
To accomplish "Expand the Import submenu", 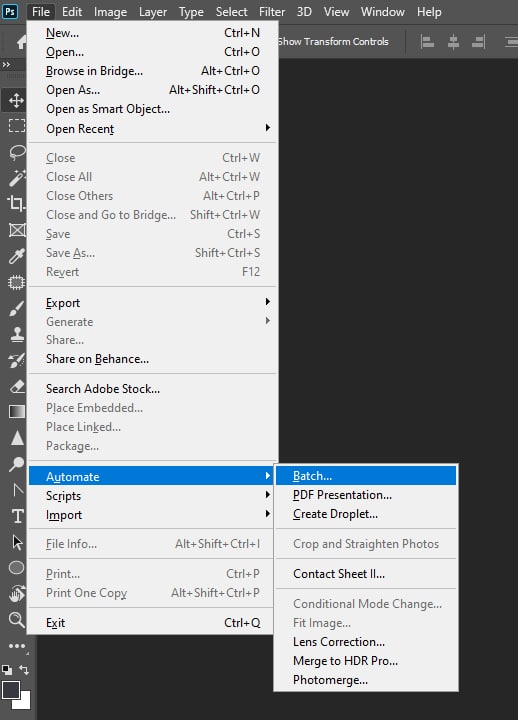I will pyautogui.click(x=152, y=515).
